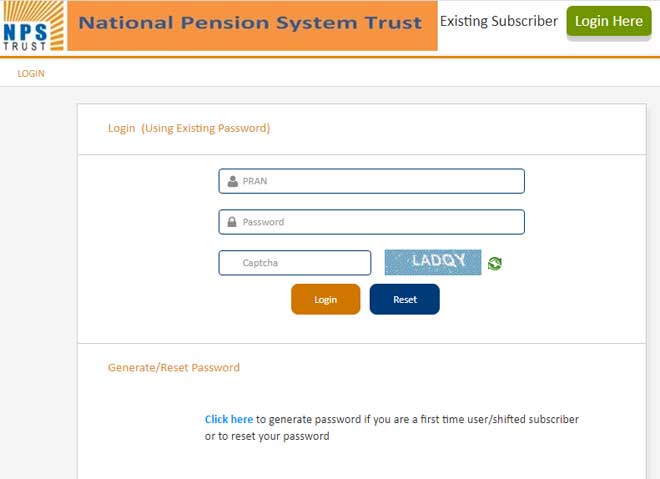Click the "Existing Subscriber" label
Image resolution: width=660 pixels, height=479 pixels.
tap(499, 21)
